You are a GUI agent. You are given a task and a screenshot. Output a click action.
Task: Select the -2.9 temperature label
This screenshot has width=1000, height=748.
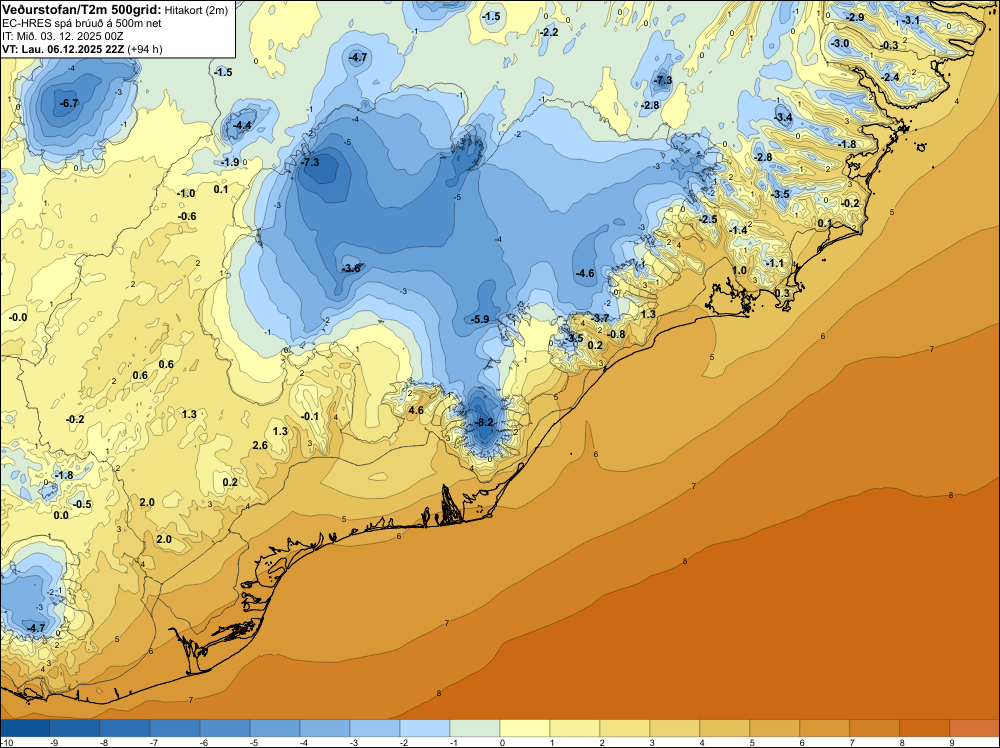coord(855,17)
